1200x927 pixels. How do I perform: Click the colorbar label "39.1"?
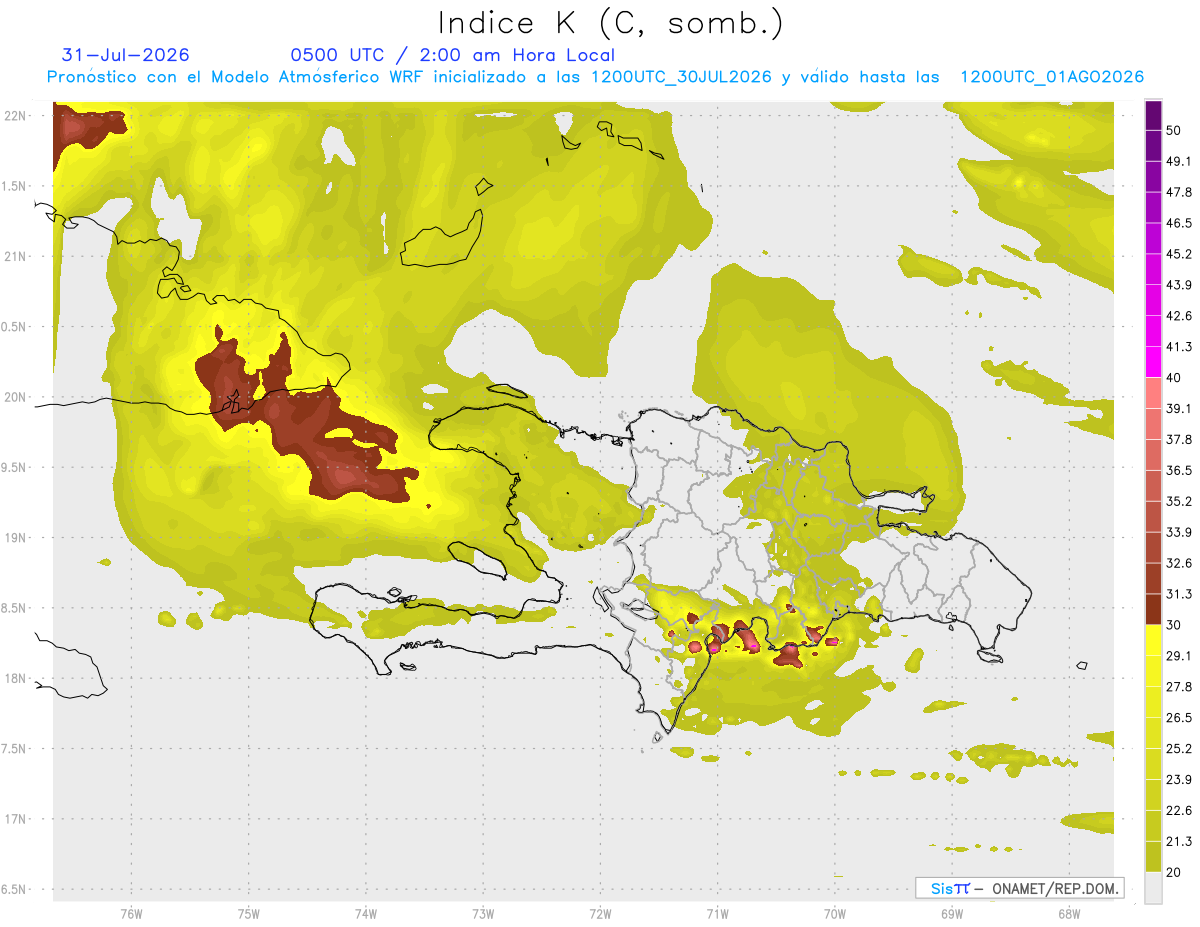[1179, 408]
